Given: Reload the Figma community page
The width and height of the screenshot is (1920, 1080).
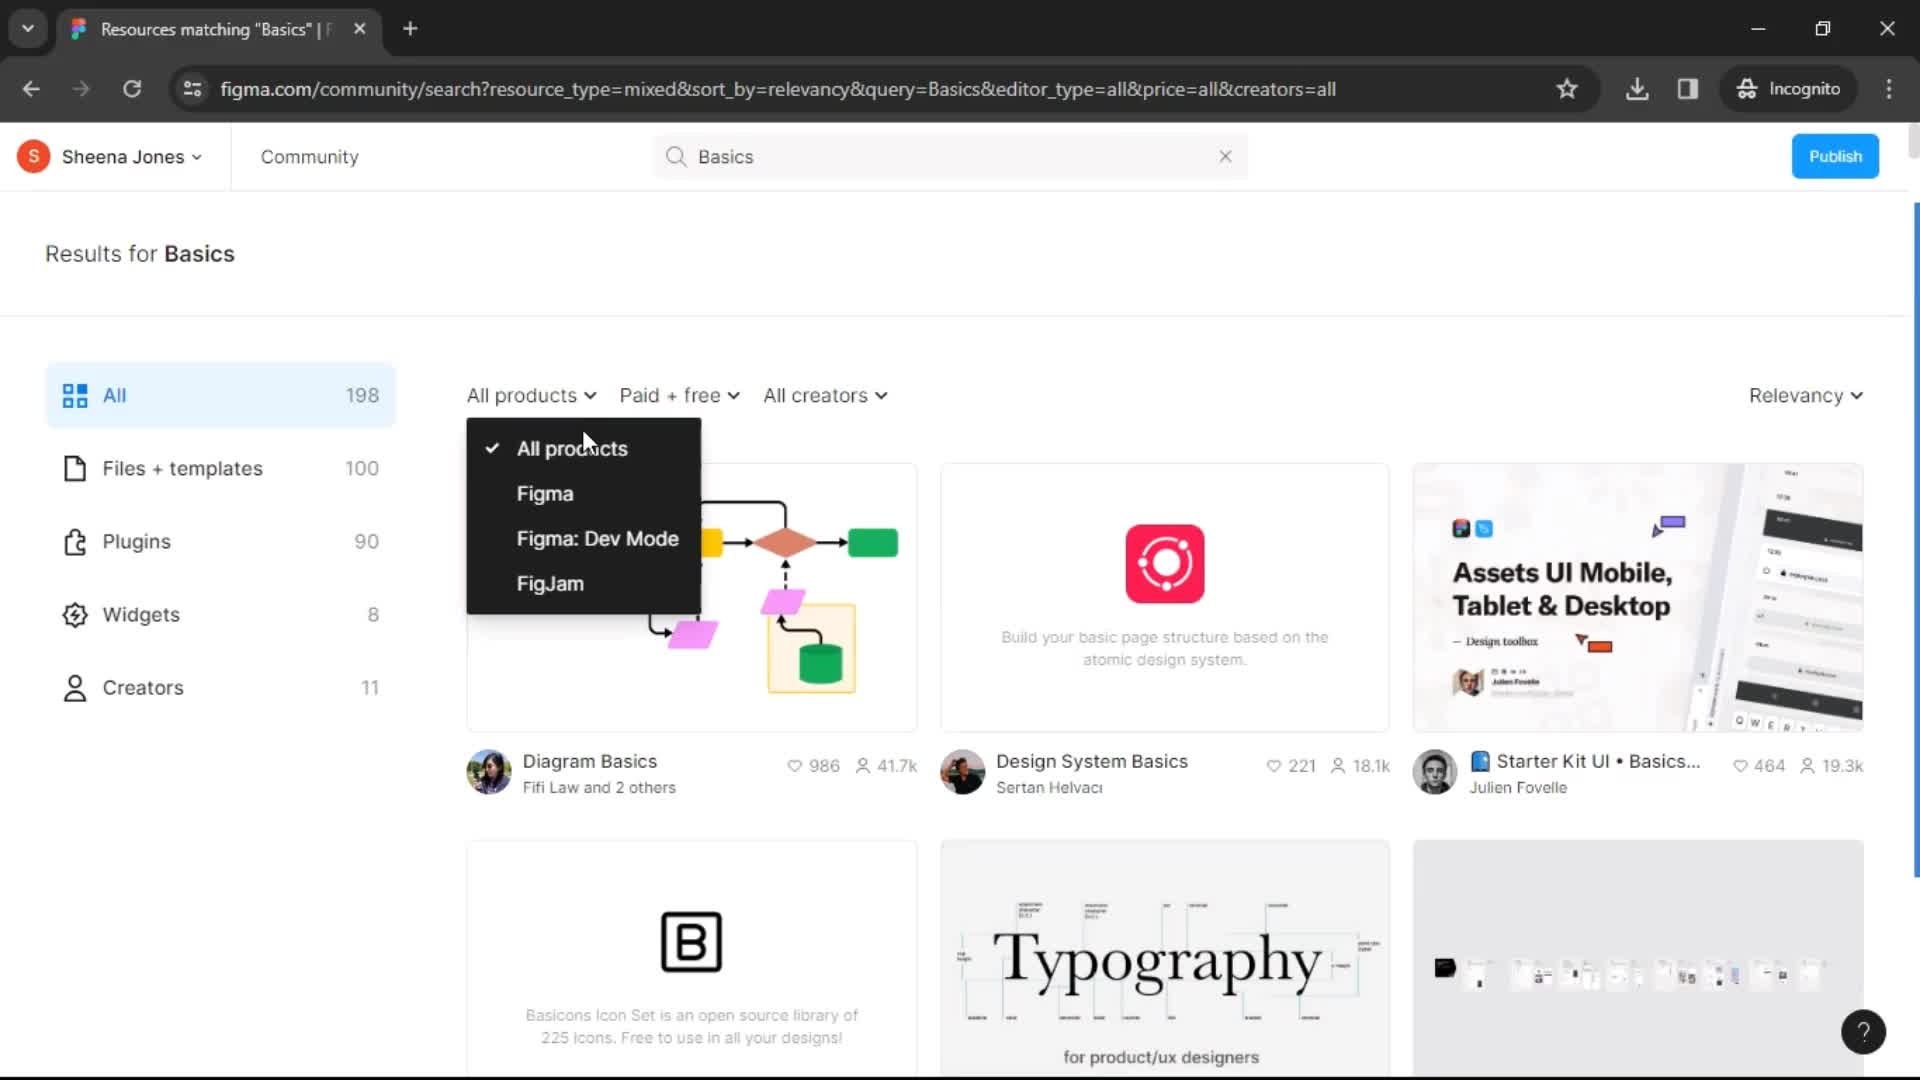Looking at the screenshot, I should tap(132, 89).
